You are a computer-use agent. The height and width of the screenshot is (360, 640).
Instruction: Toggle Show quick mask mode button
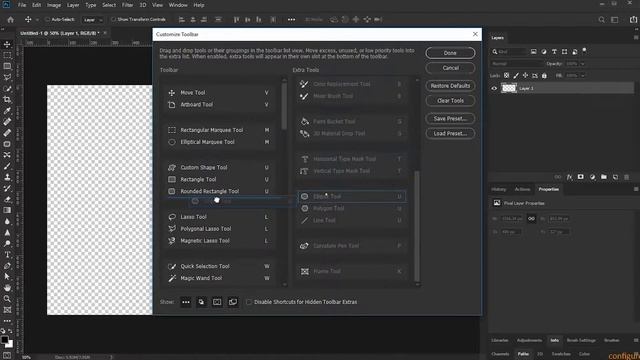tap(217, 302)
